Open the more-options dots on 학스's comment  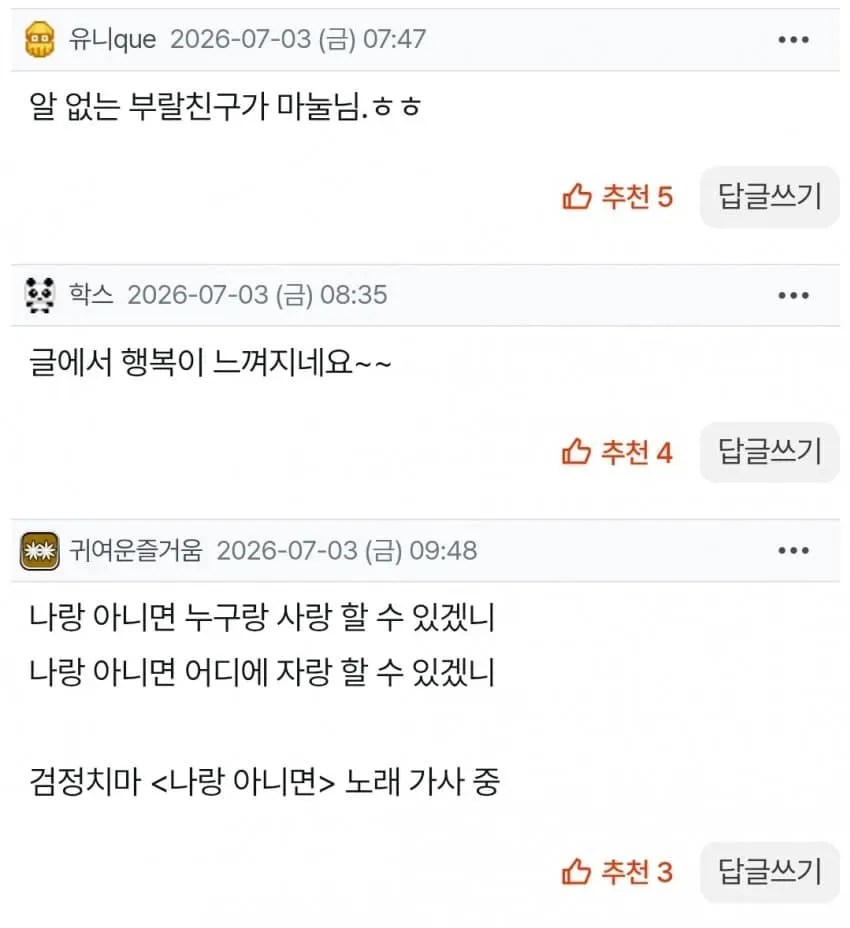793,295
